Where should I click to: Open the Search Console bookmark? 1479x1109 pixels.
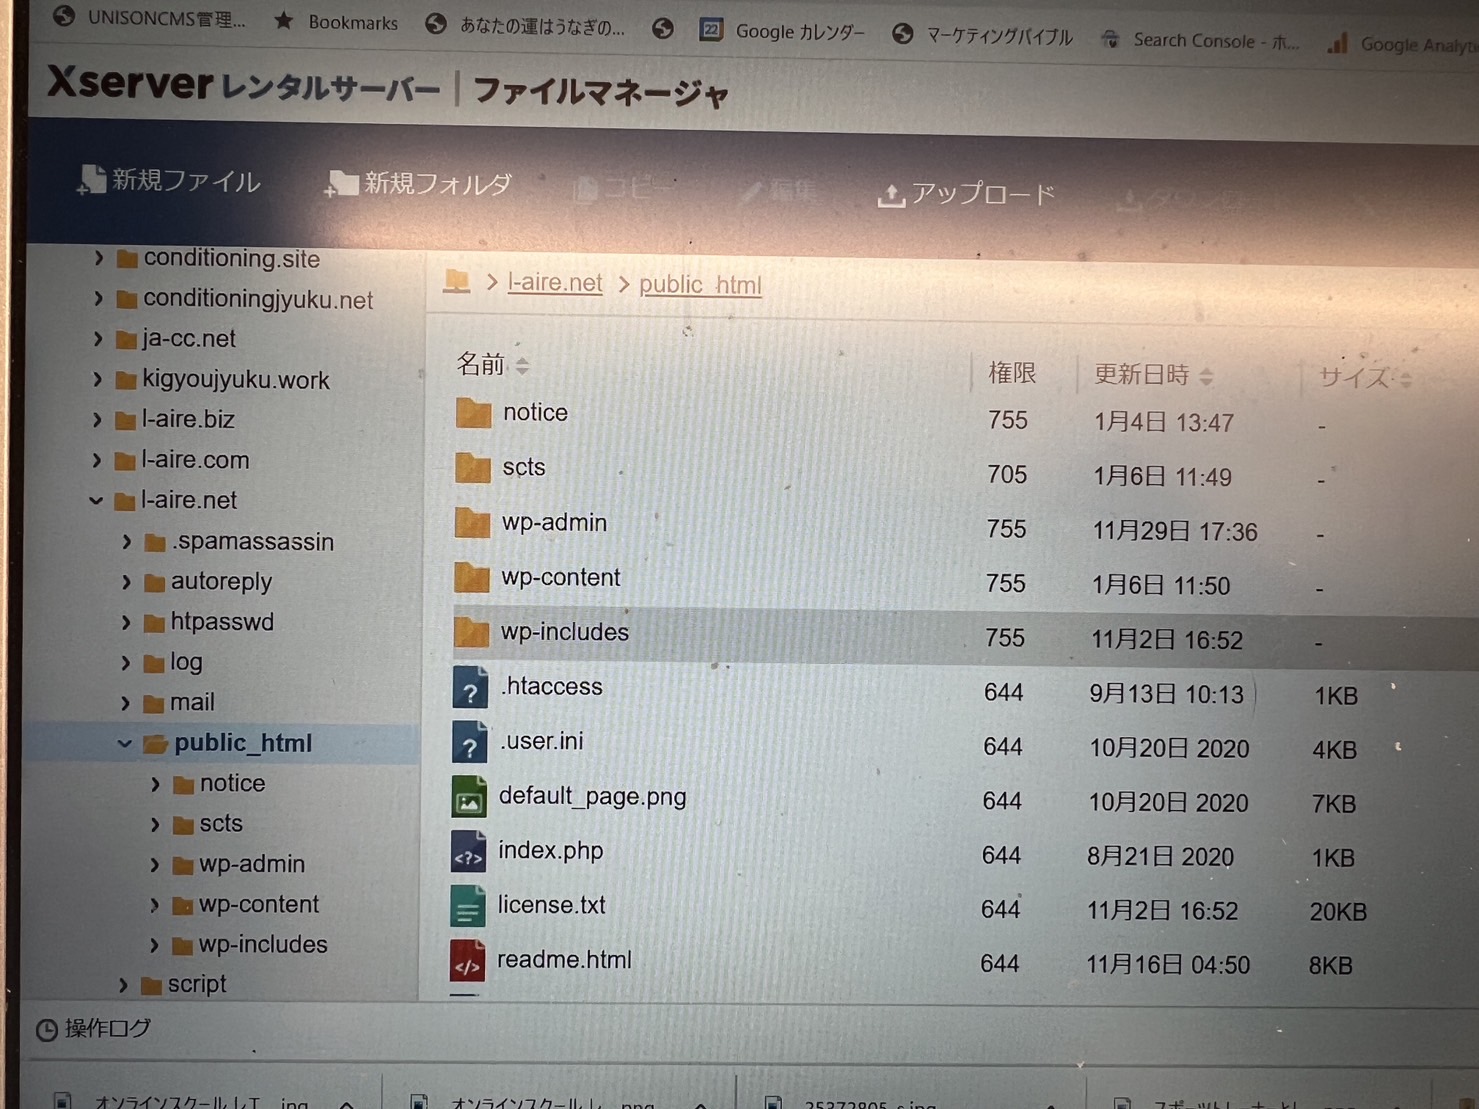[1200, 41]
